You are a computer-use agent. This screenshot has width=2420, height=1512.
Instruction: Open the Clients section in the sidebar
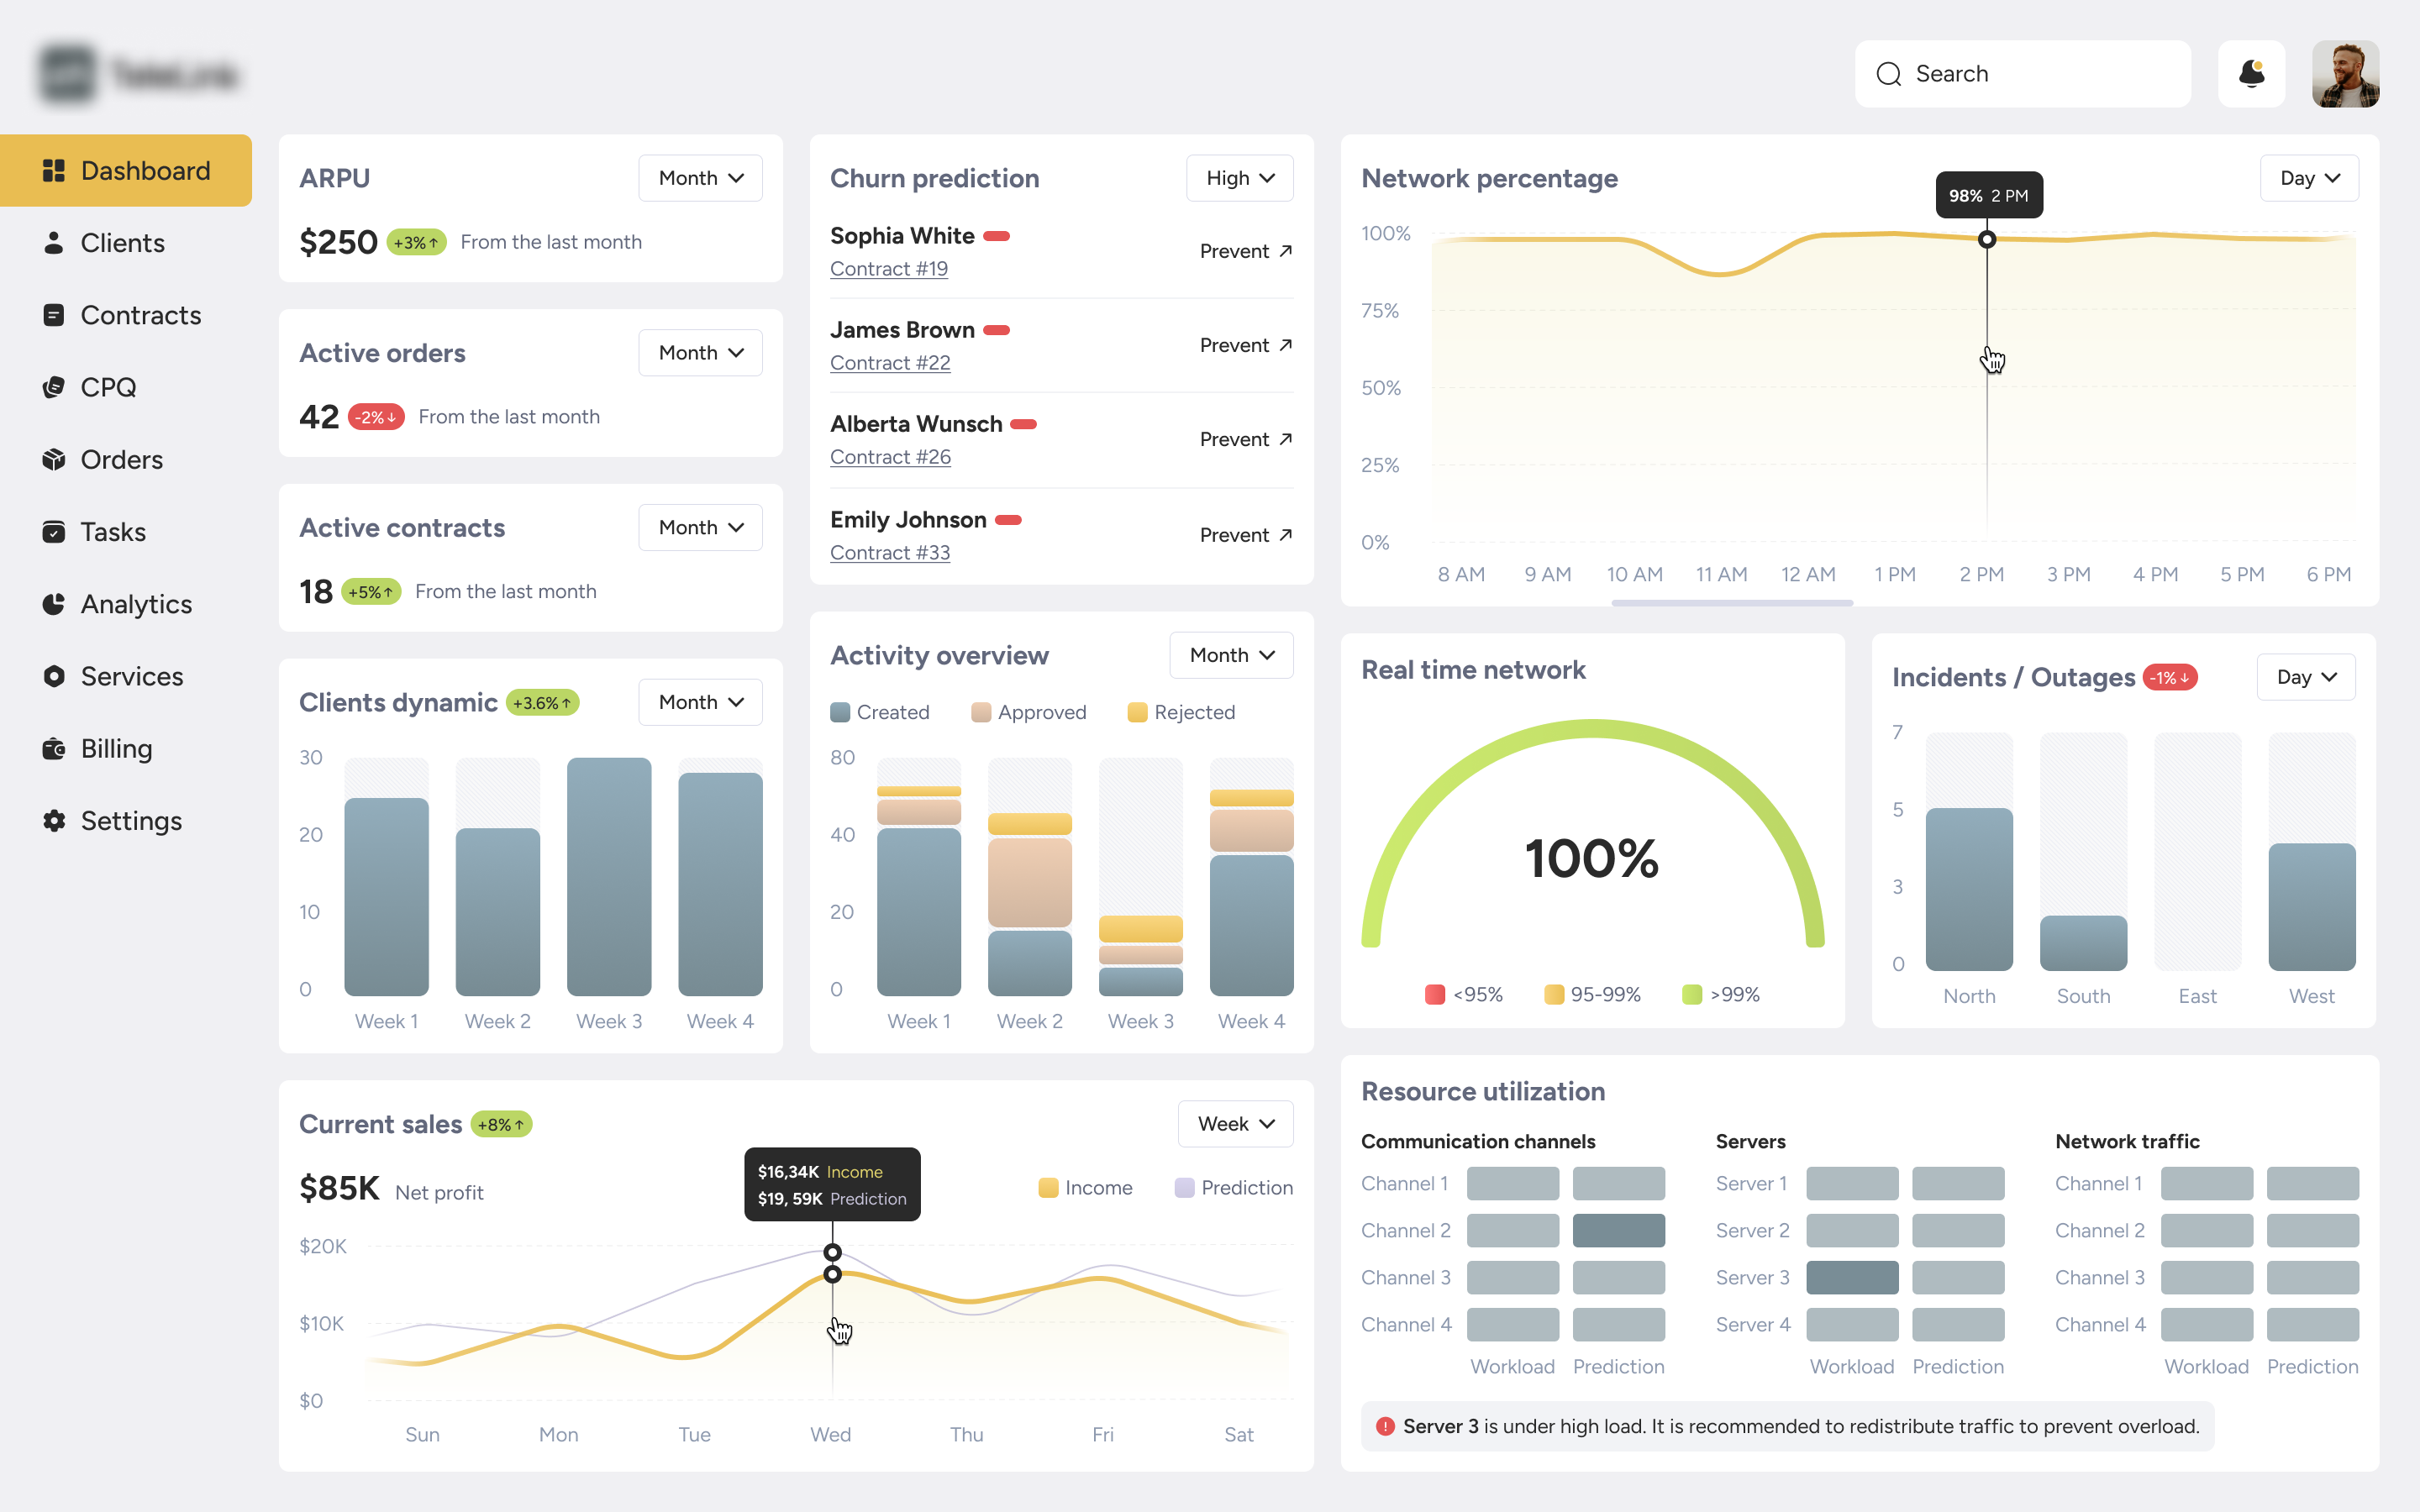(122, 242)
